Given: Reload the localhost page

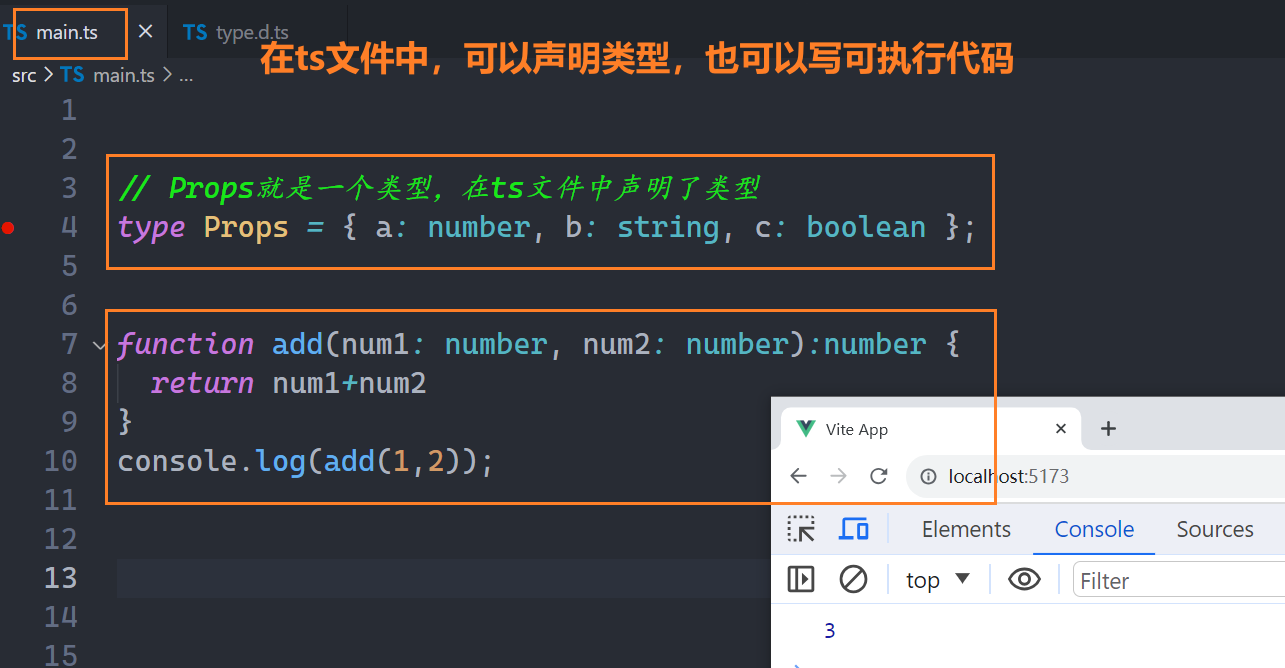Looking at the screenshot, I should coord(879,476).
